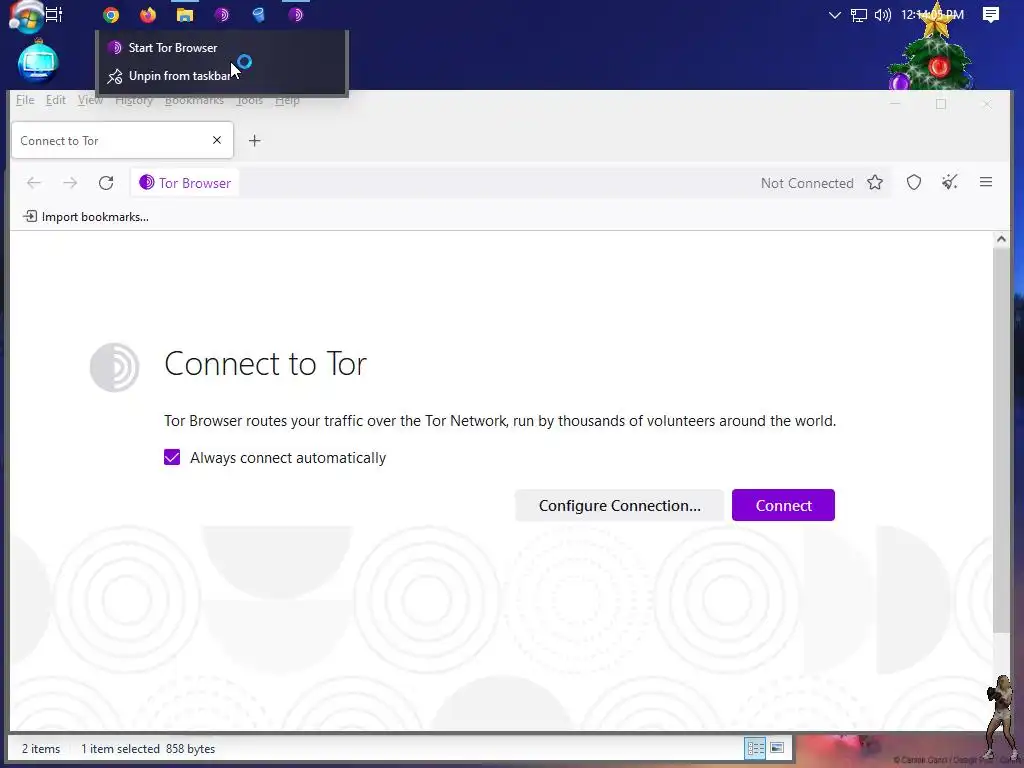The height and width of the screenshot is (768, 1024).
Task: Open the Help menu
Action: pos(287,100)
